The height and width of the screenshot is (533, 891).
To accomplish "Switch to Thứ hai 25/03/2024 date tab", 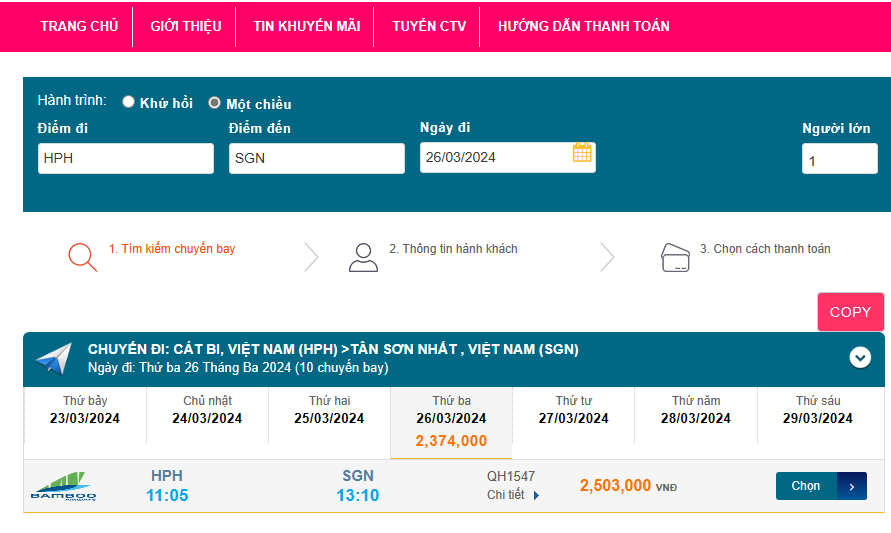I will pyautogui.click(x=329, y=410).
